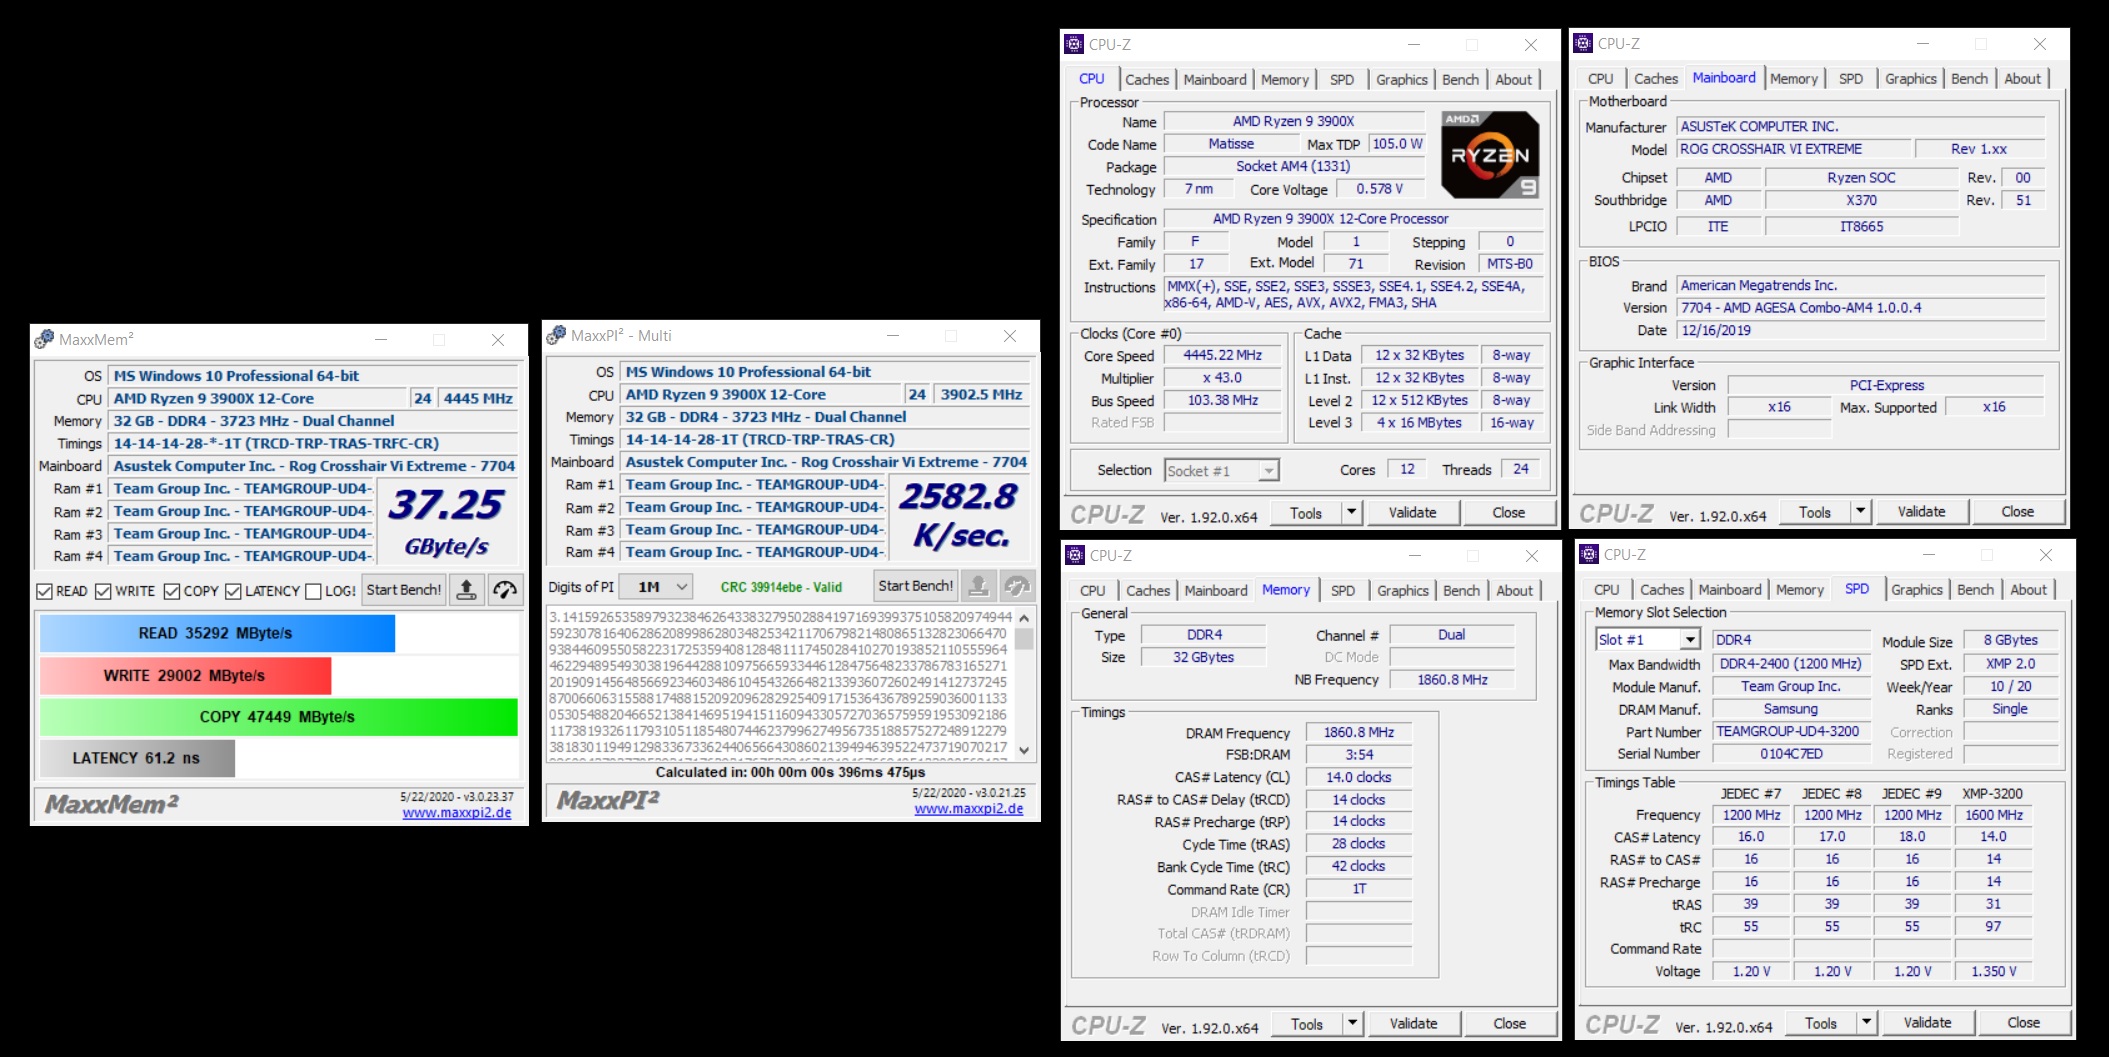Click Validate in the CPU tab window
2109x1057 pixels.
pyautogui.click(x=1412, y=512)
